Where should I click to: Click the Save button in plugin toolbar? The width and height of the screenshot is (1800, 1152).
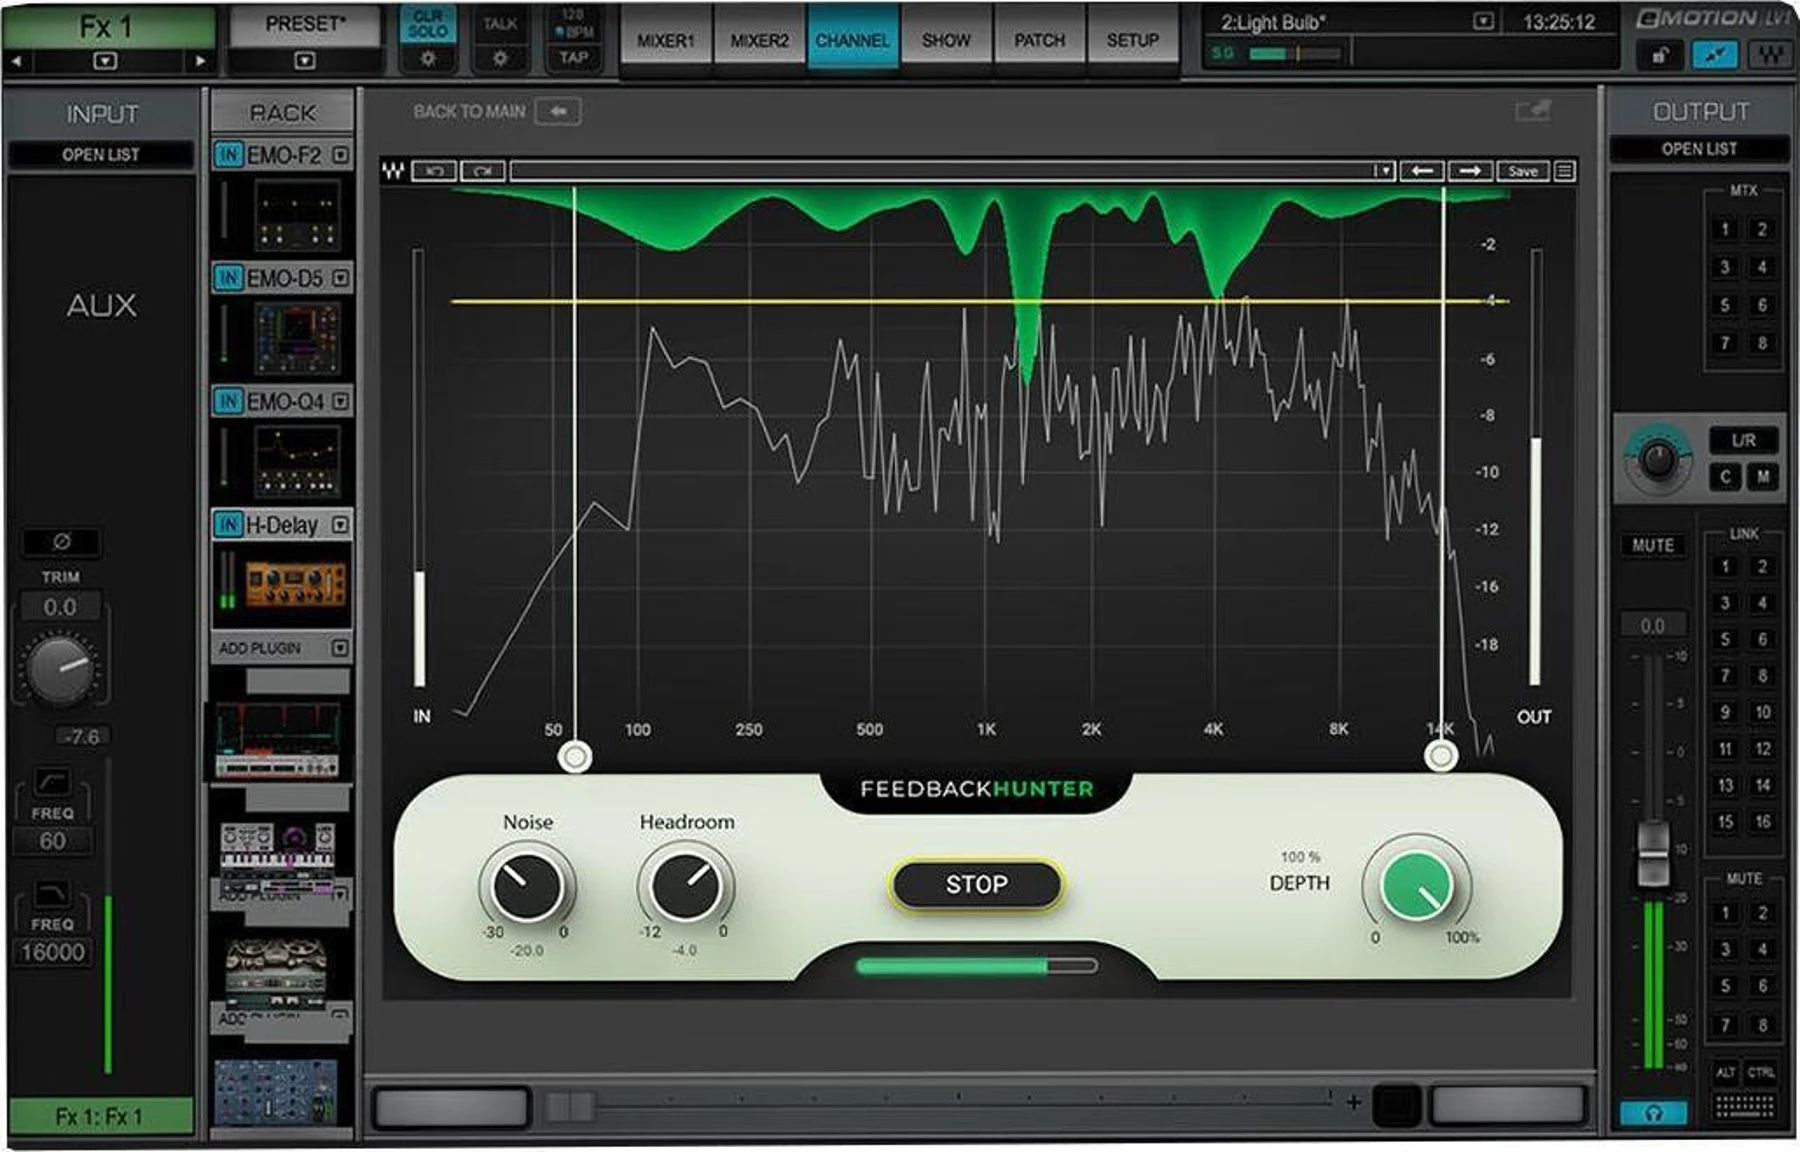(x=1522, y=171)
